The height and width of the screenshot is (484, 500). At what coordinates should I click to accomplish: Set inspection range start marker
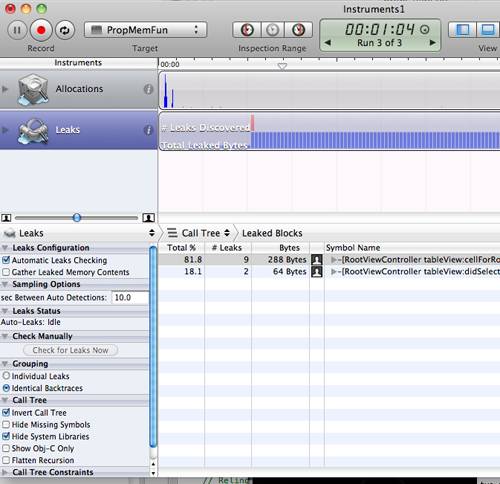(247, 30)
